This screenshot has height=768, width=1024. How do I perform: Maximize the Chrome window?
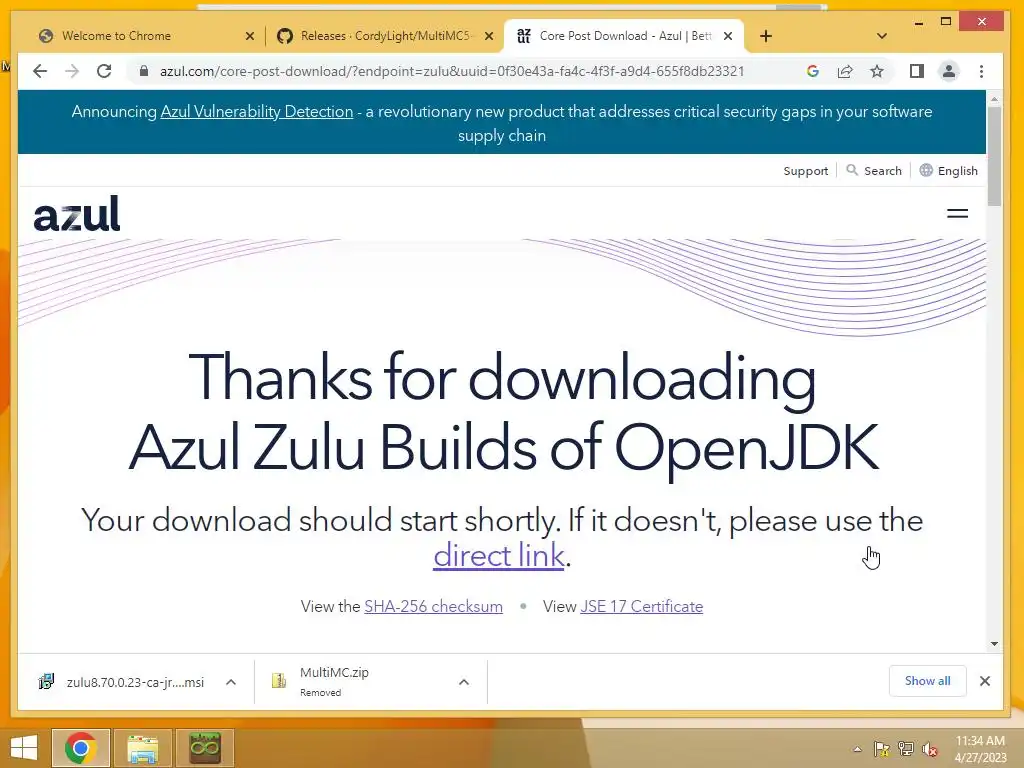click(946, 22)
